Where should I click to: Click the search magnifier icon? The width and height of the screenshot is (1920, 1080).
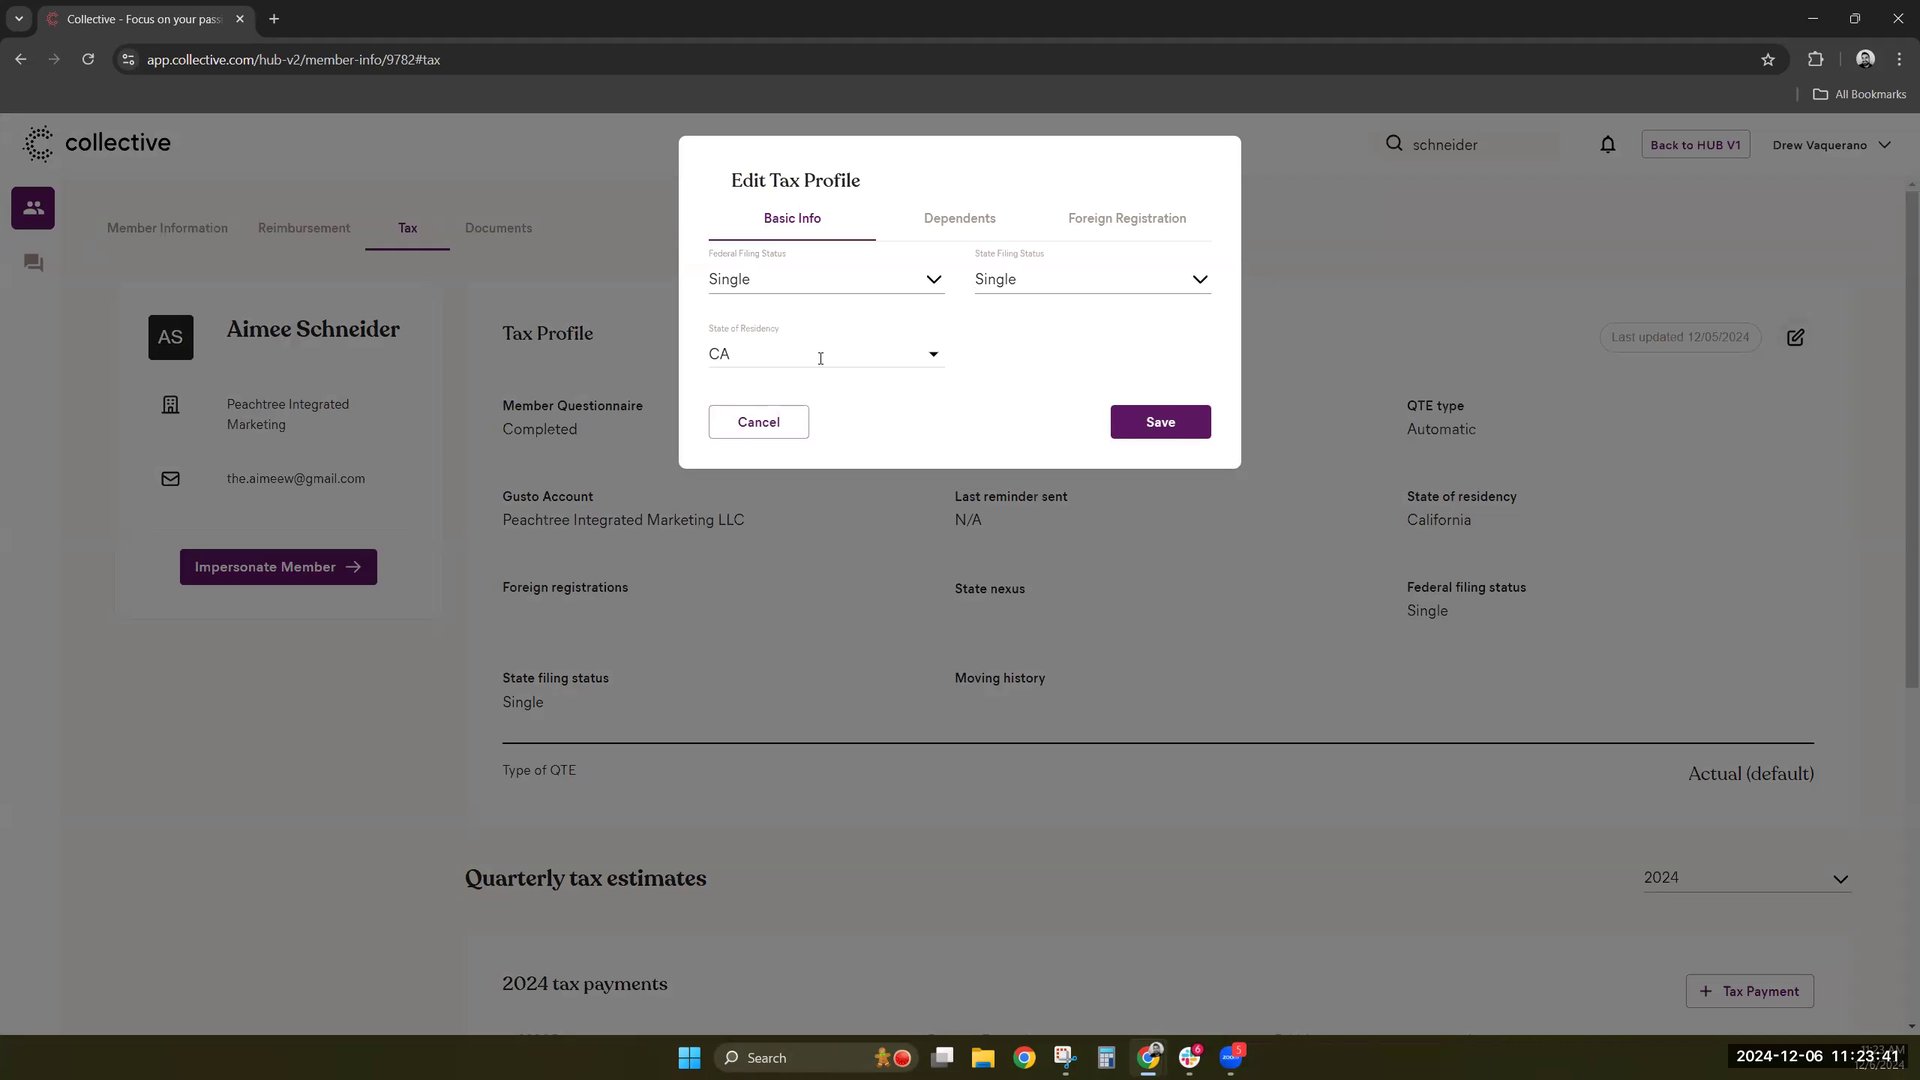coord(1394,144)
